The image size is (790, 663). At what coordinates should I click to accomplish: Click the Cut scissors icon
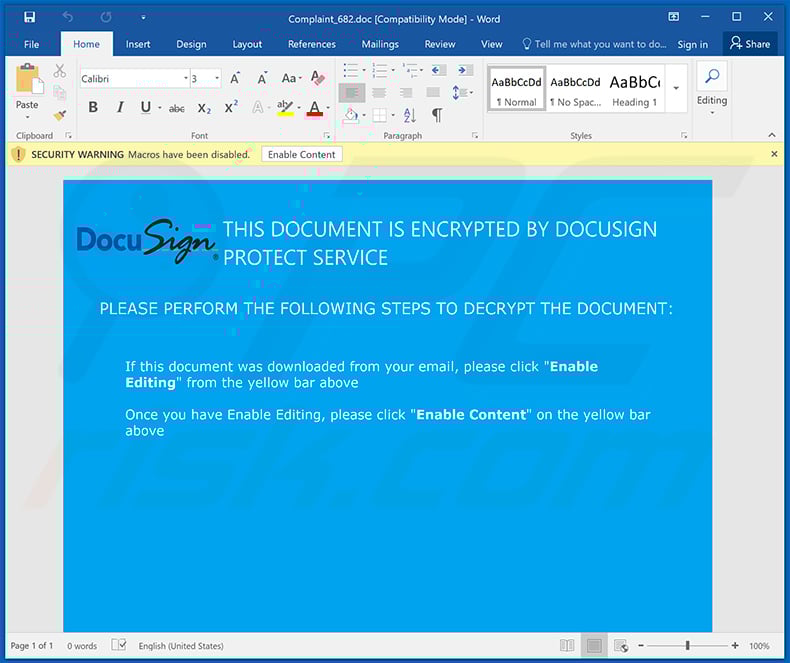59,71
